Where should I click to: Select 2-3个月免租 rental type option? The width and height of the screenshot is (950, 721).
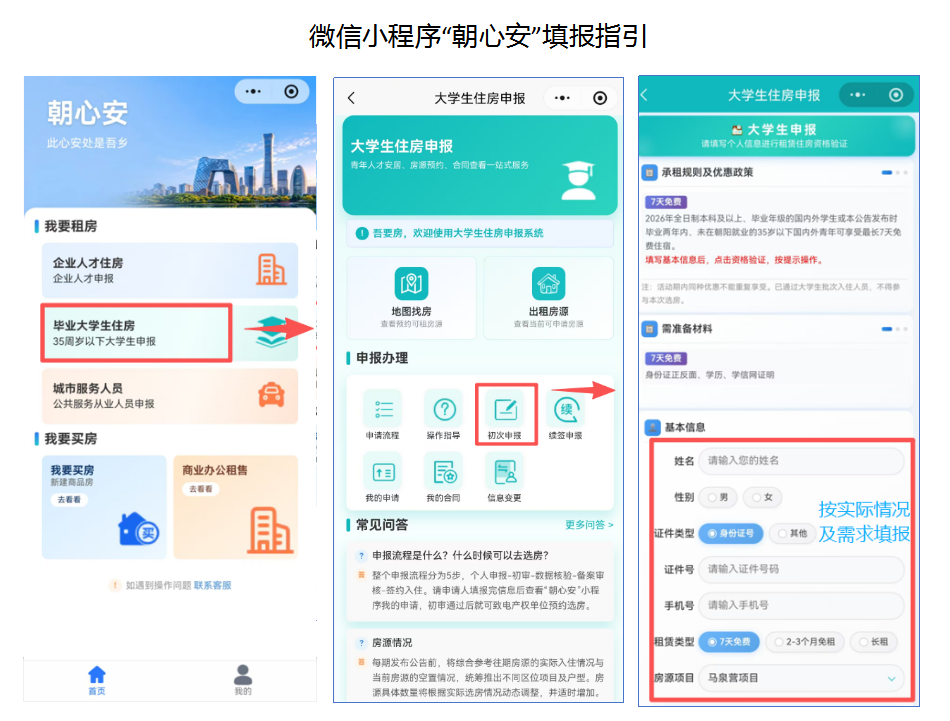805,642
